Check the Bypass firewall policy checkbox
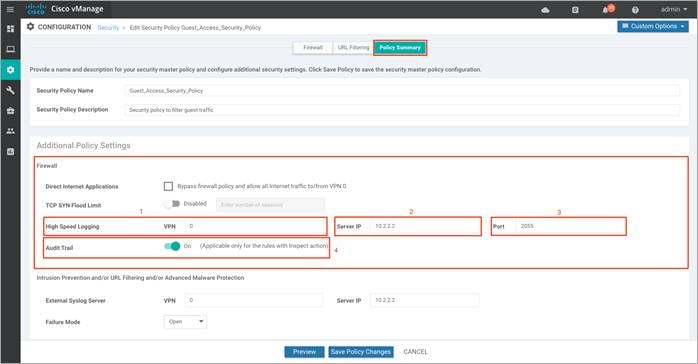The width and height of the screenshot is (698, 364). 168,186
